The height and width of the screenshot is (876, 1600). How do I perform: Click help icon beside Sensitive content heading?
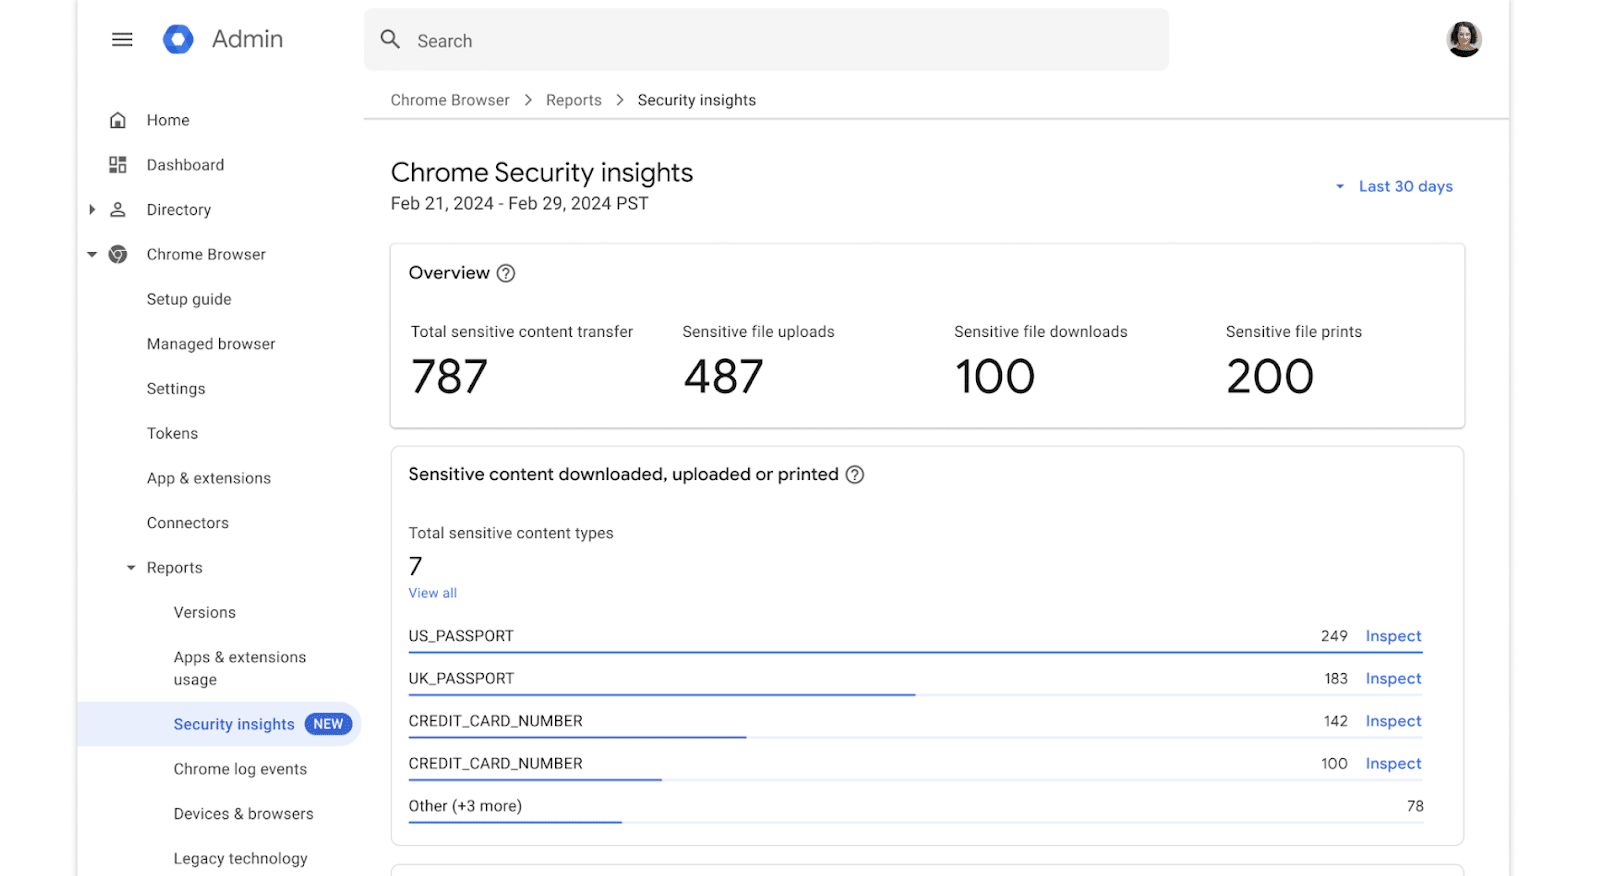click(855, 475)
